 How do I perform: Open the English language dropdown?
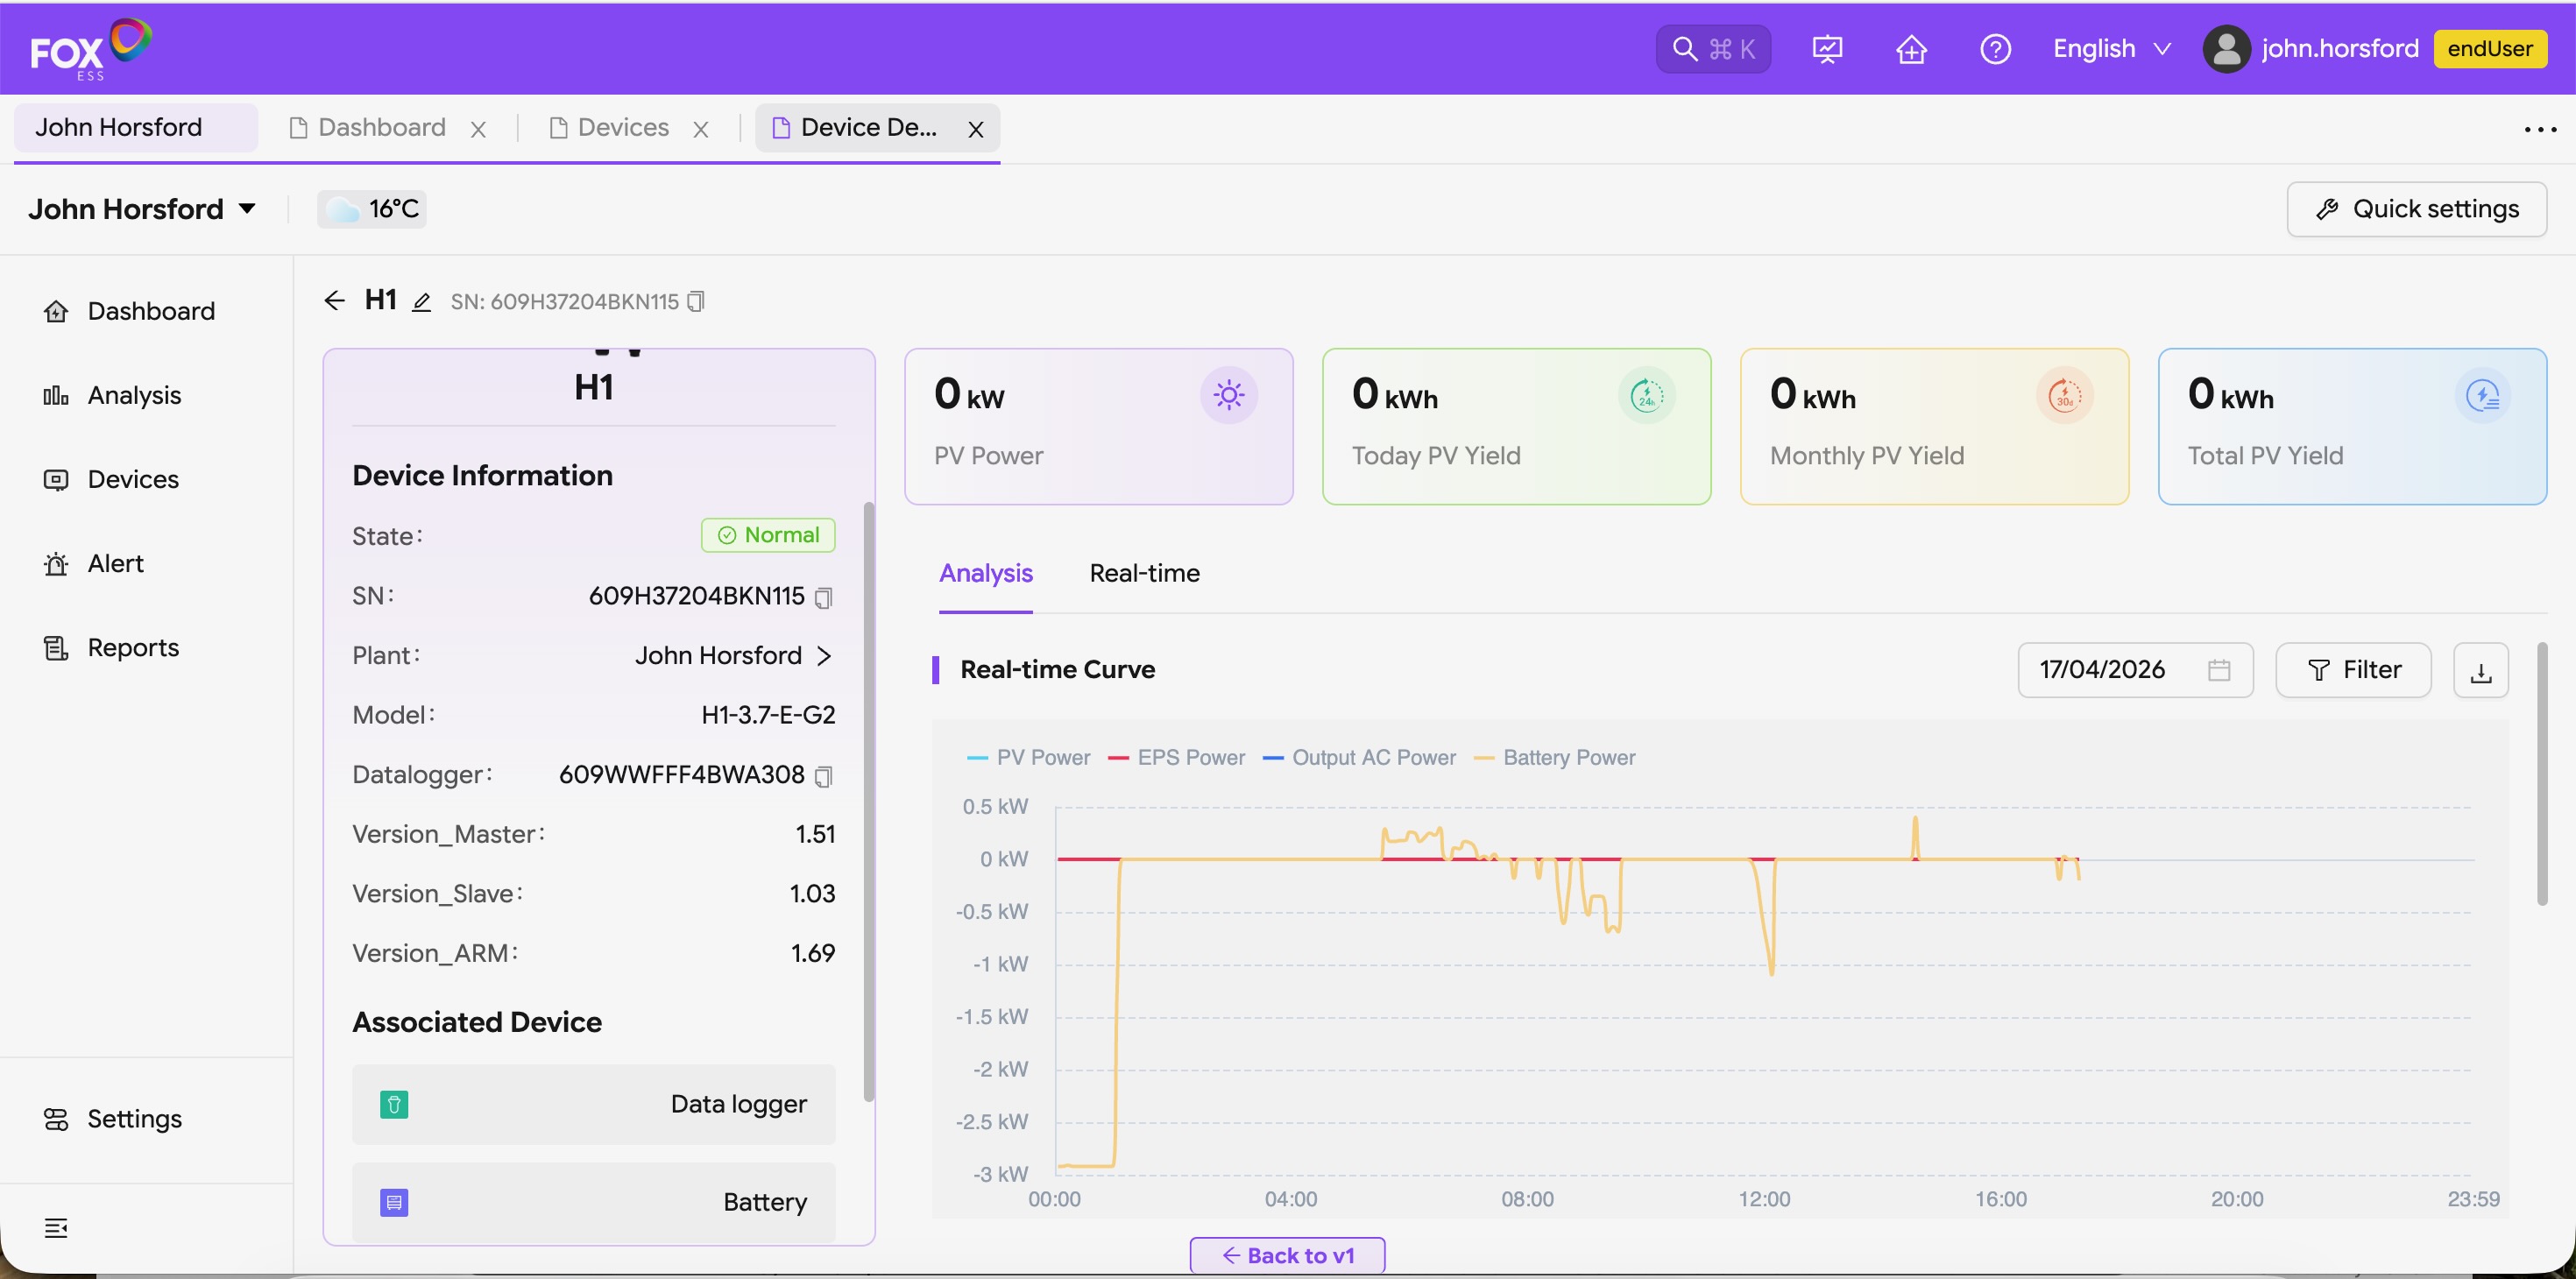pos(2111,49)
